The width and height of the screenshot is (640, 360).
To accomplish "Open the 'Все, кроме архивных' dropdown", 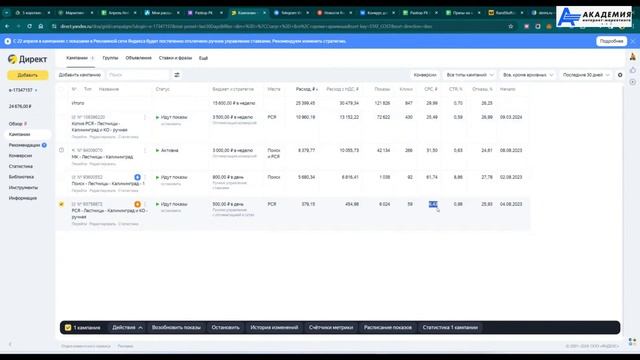I will tap(528, 75).
